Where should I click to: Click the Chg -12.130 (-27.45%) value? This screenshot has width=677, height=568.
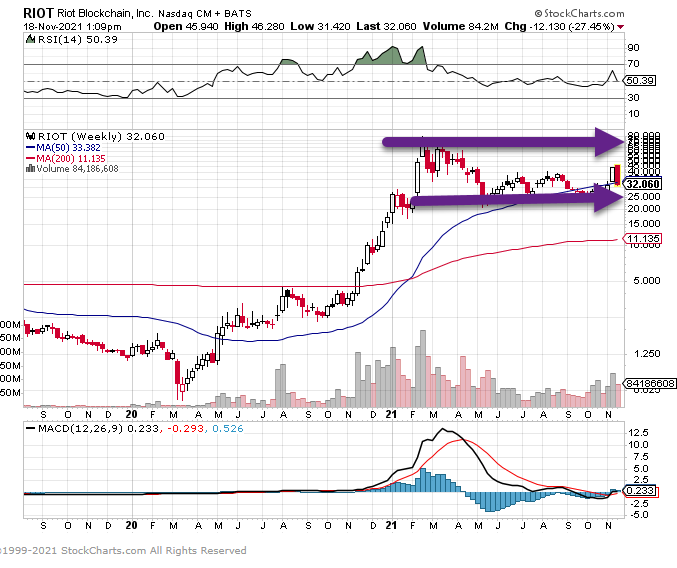[x=560, y=26]
